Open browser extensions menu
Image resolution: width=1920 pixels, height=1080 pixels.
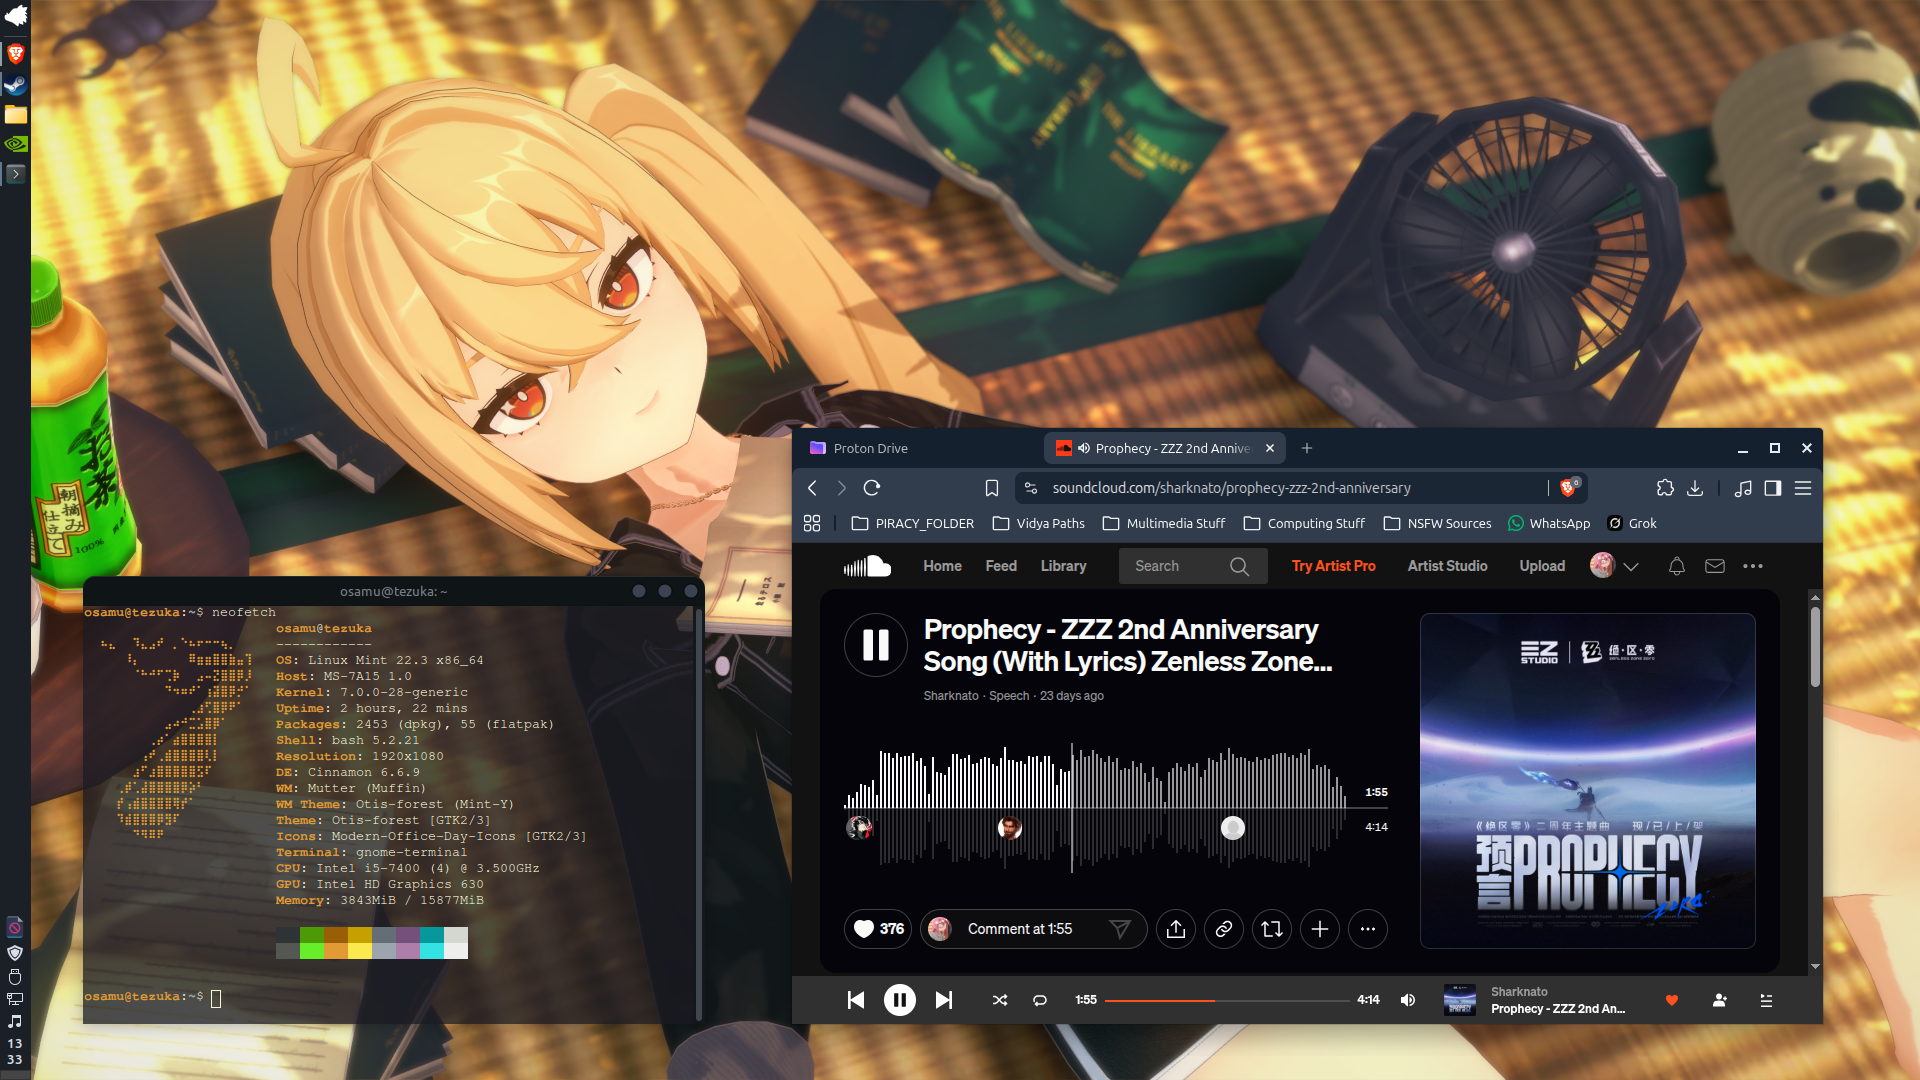pyautogui.click(x=1665, y=488)
